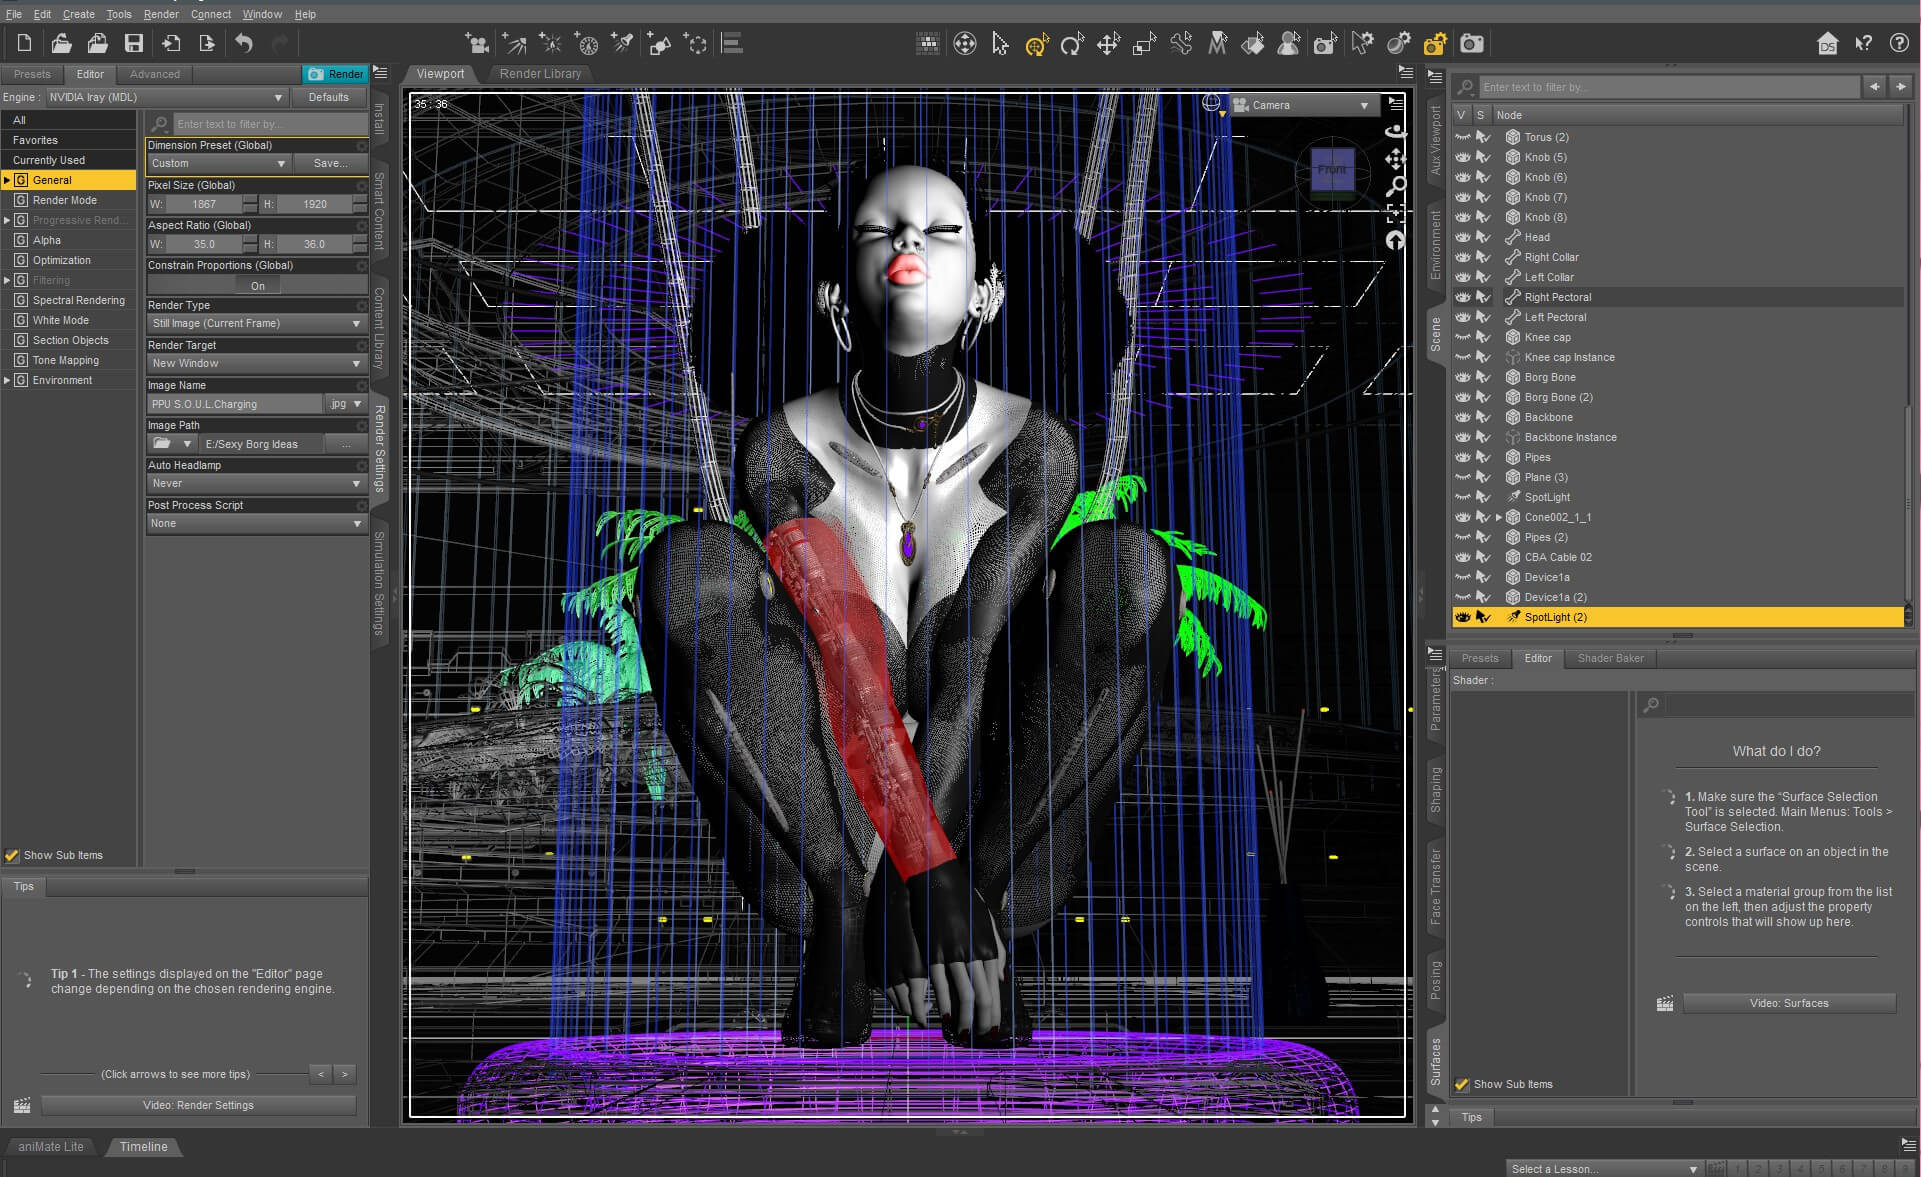The image size is (1921, 1177).
Task: Select the Node Selection arrow tool
Action: click(1000, 43)
